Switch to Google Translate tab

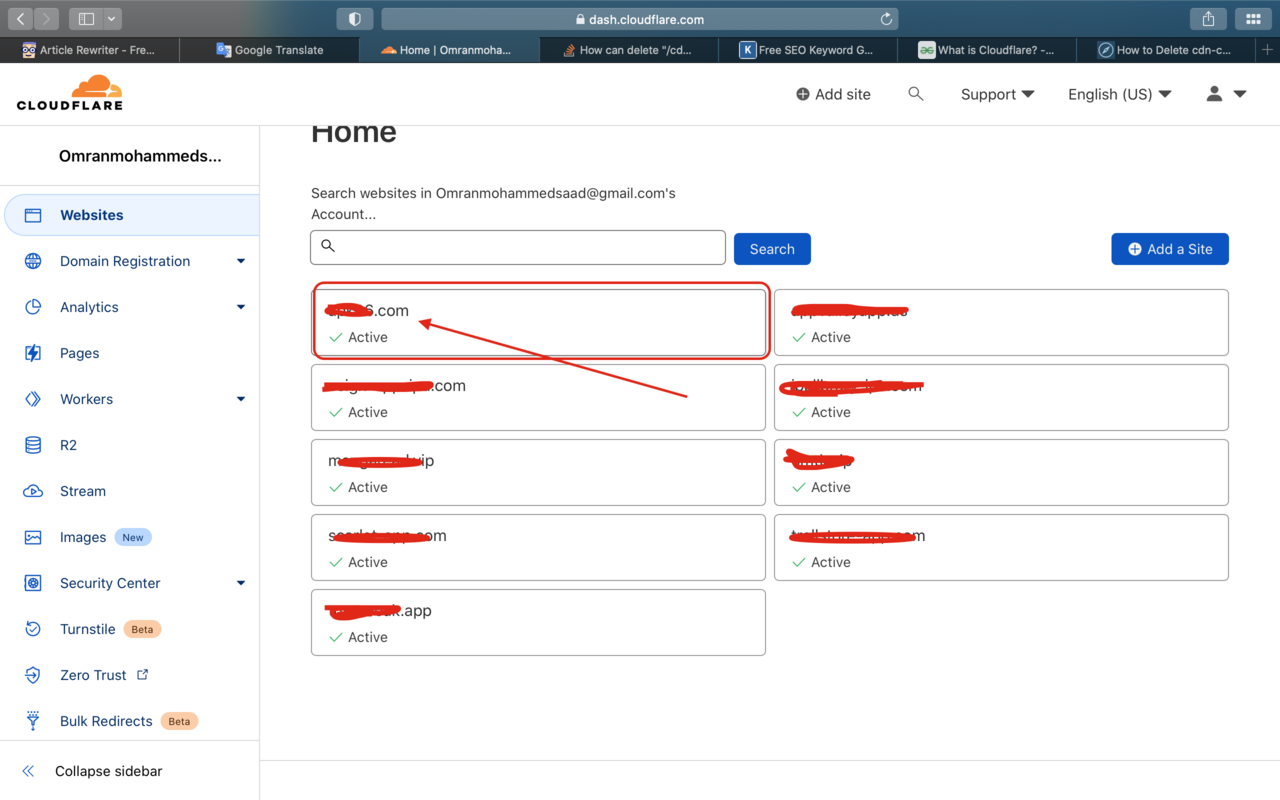pos(270,50)
